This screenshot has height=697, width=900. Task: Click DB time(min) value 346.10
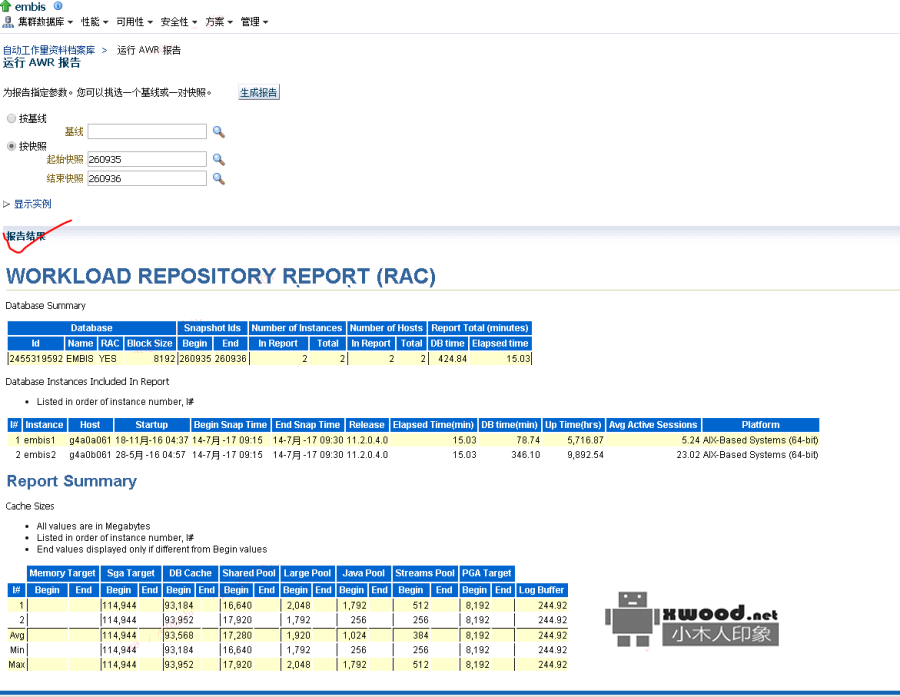[x=526, y=455]
